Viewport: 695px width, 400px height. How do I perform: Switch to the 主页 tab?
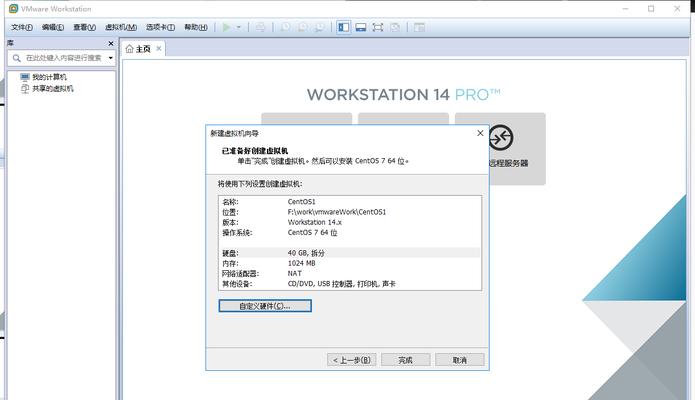143,49
